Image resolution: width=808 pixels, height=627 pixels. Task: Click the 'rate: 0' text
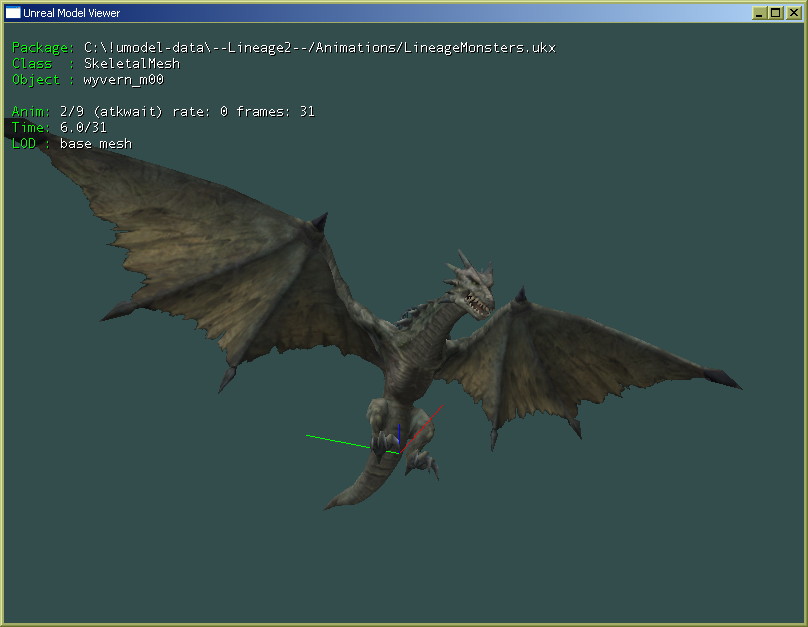point(200,111)
